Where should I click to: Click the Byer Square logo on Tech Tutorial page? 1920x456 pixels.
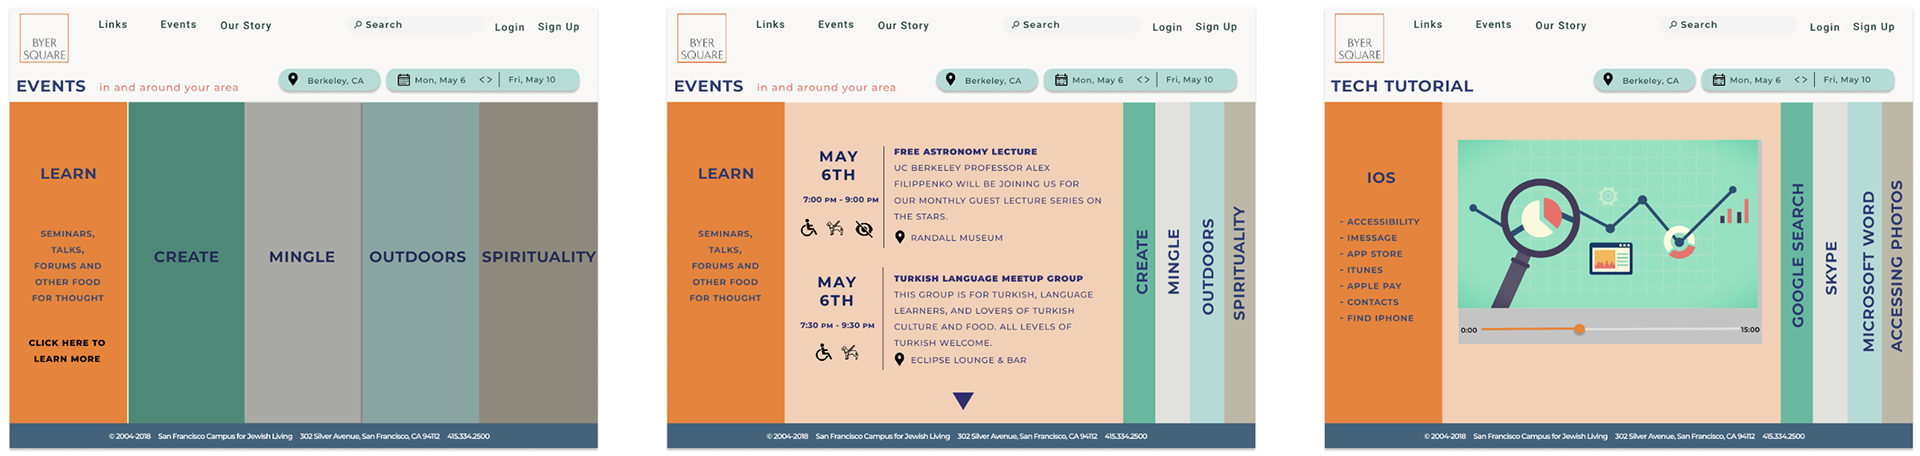(x=1359, y=39)
